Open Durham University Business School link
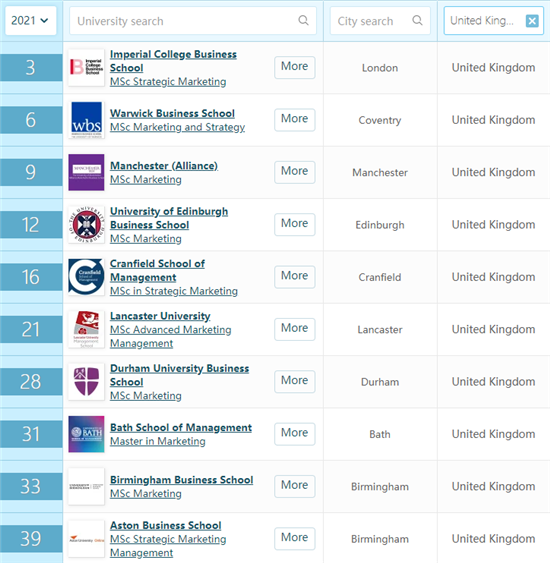 point(180,375)
